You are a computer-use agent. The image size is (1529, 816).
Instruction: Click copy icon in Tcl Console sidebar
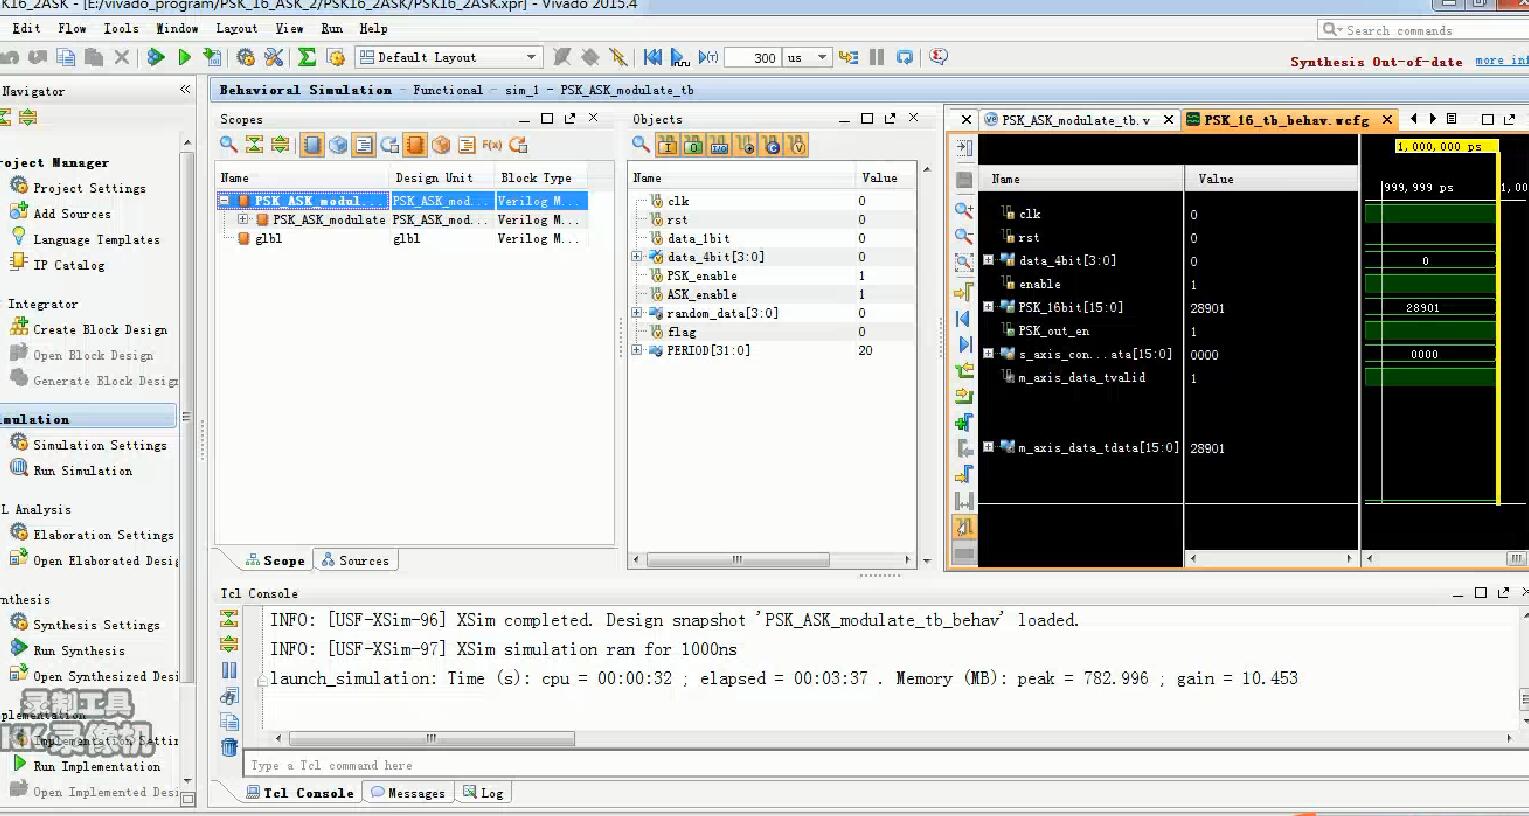pos(229,721)
